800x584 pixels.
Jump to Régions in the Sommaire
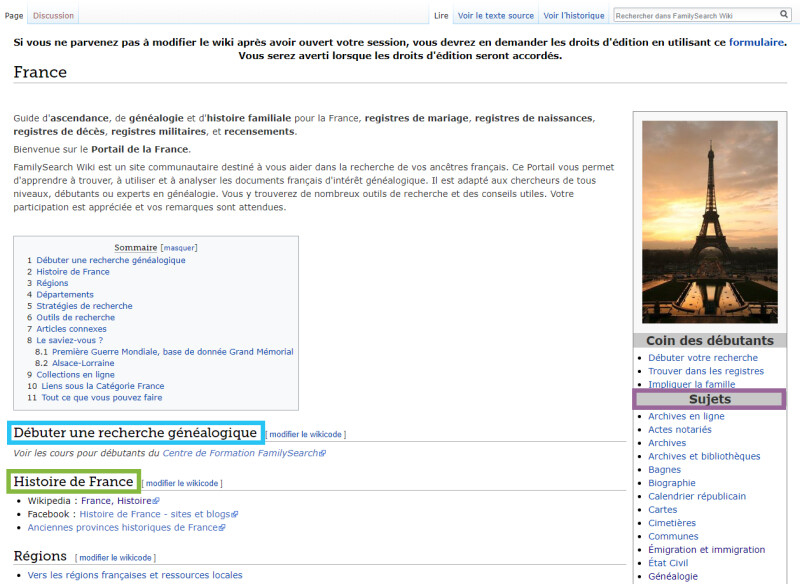point(52,283)
